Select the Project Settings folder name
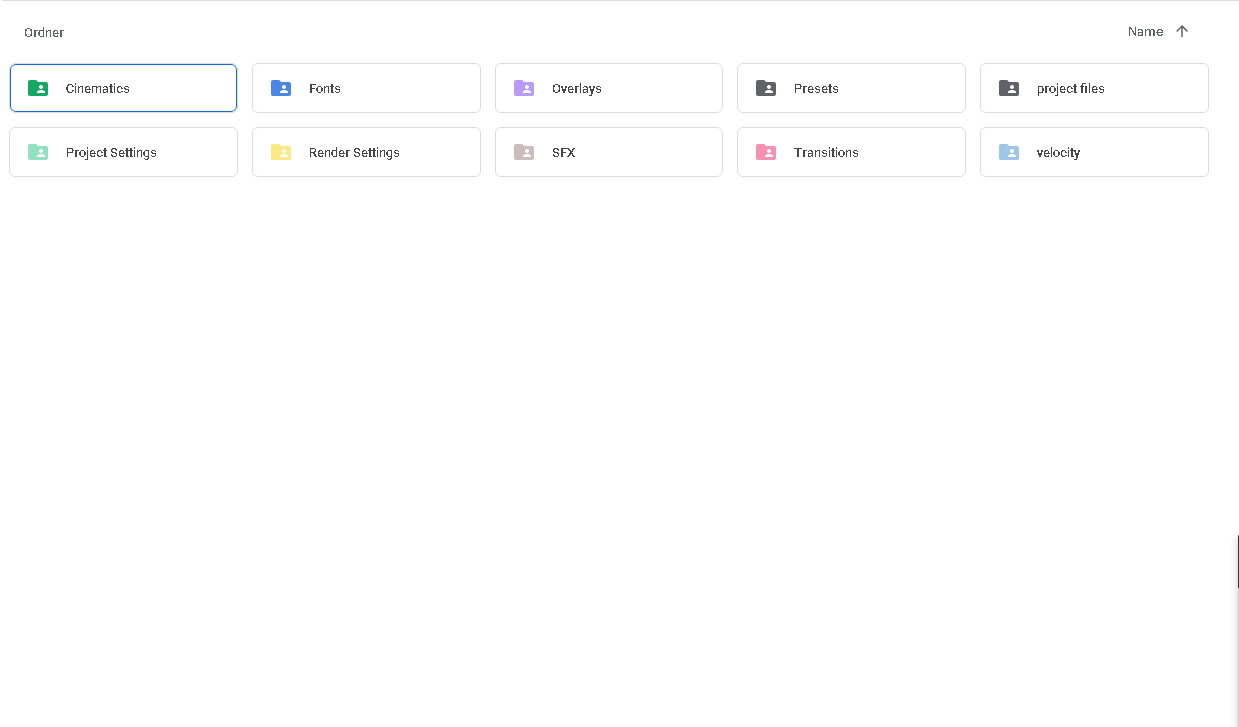Viewport: 1239px width, 727px height. point(111,152)
